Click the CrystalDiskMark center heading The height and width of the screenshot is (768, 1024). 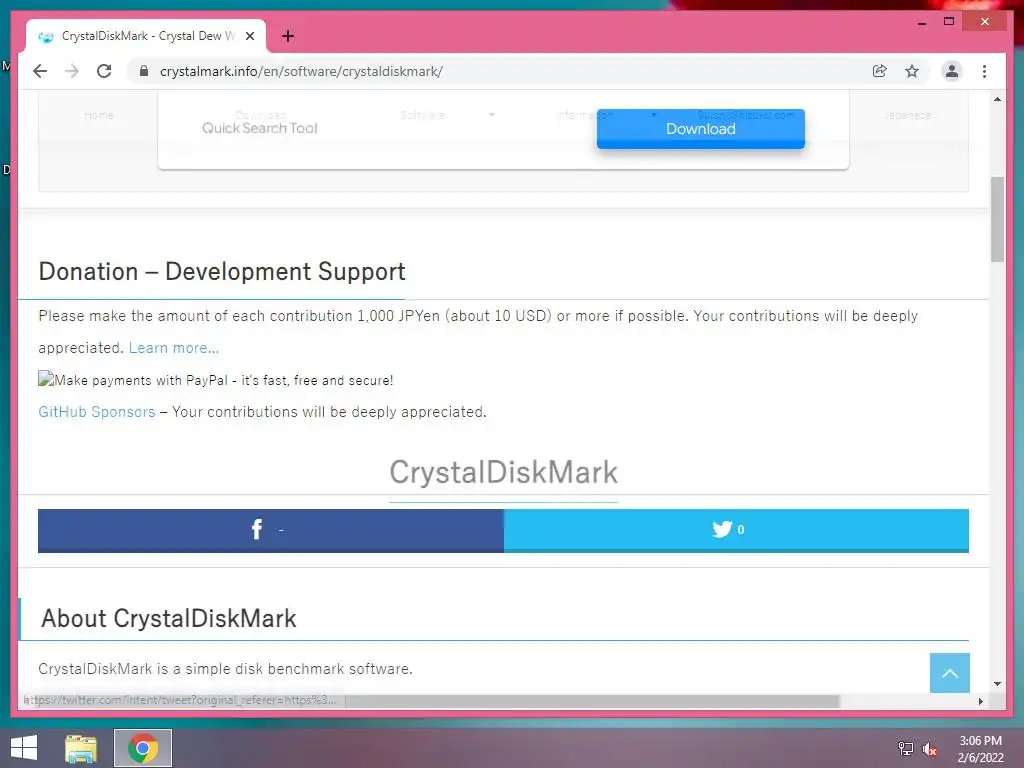point(504,472)
